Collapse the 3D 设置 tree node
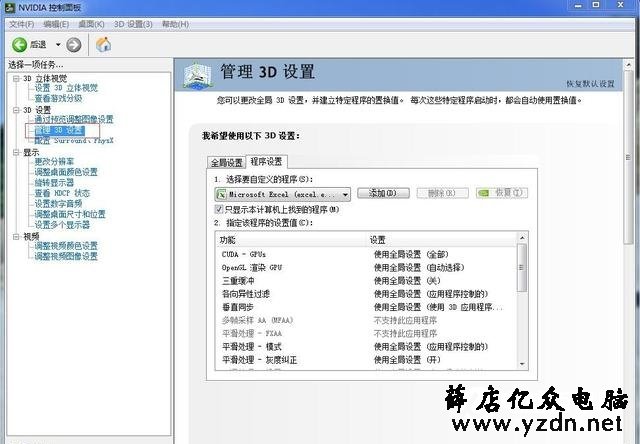 [16, 110]
